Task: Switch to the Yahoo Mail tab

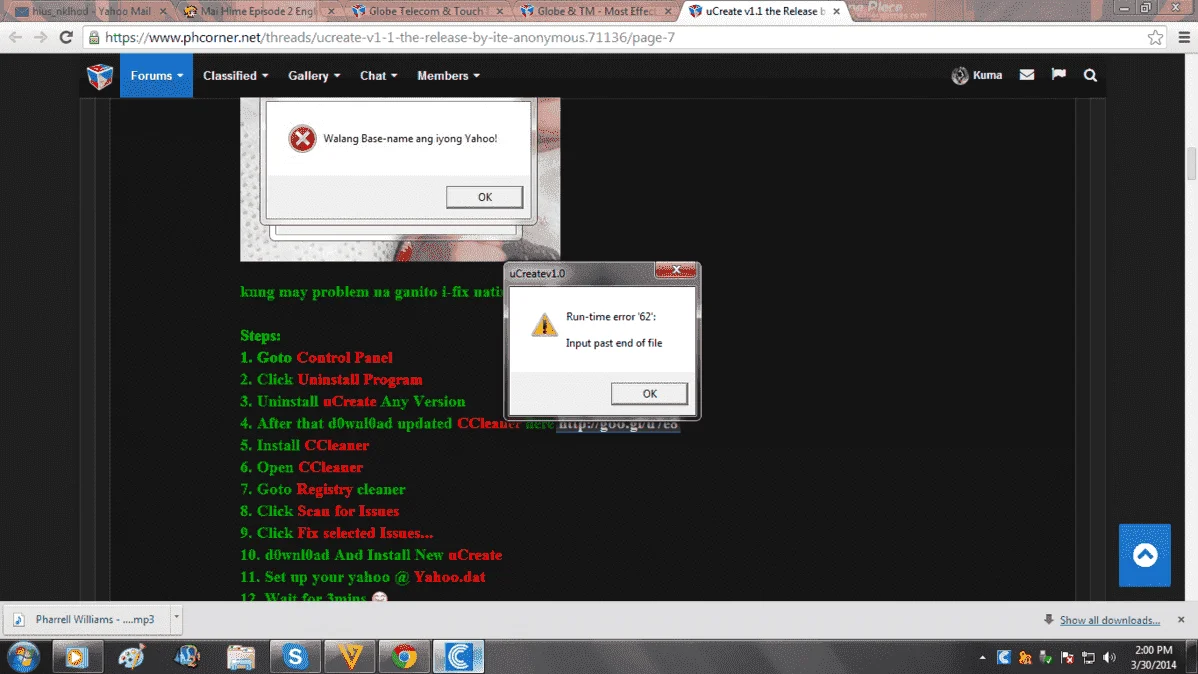Action: 90,11
